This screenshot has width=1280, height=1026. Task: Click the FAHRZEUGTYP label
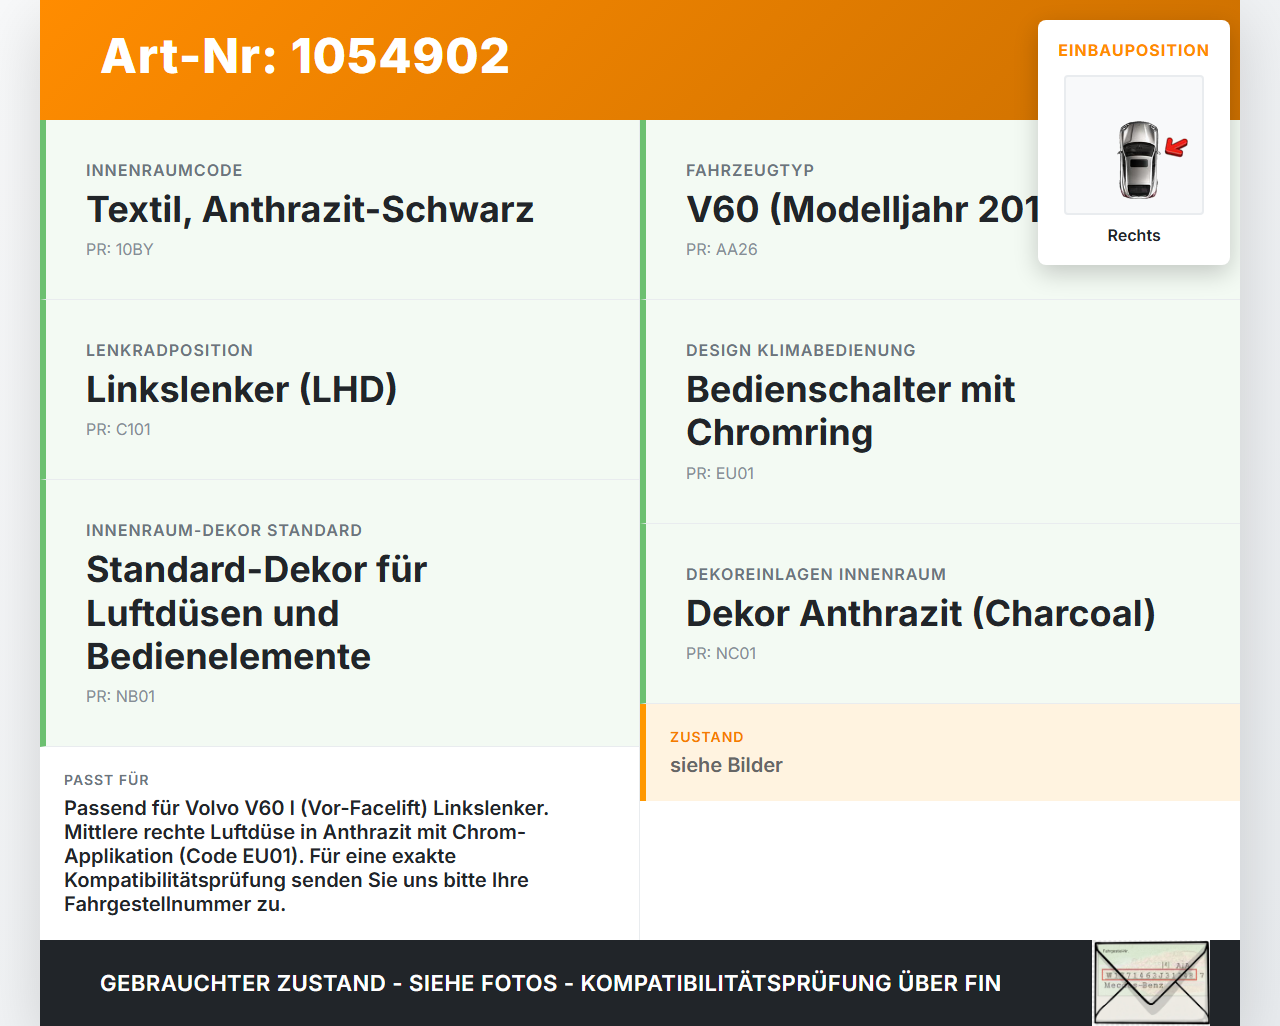[750, 170]
